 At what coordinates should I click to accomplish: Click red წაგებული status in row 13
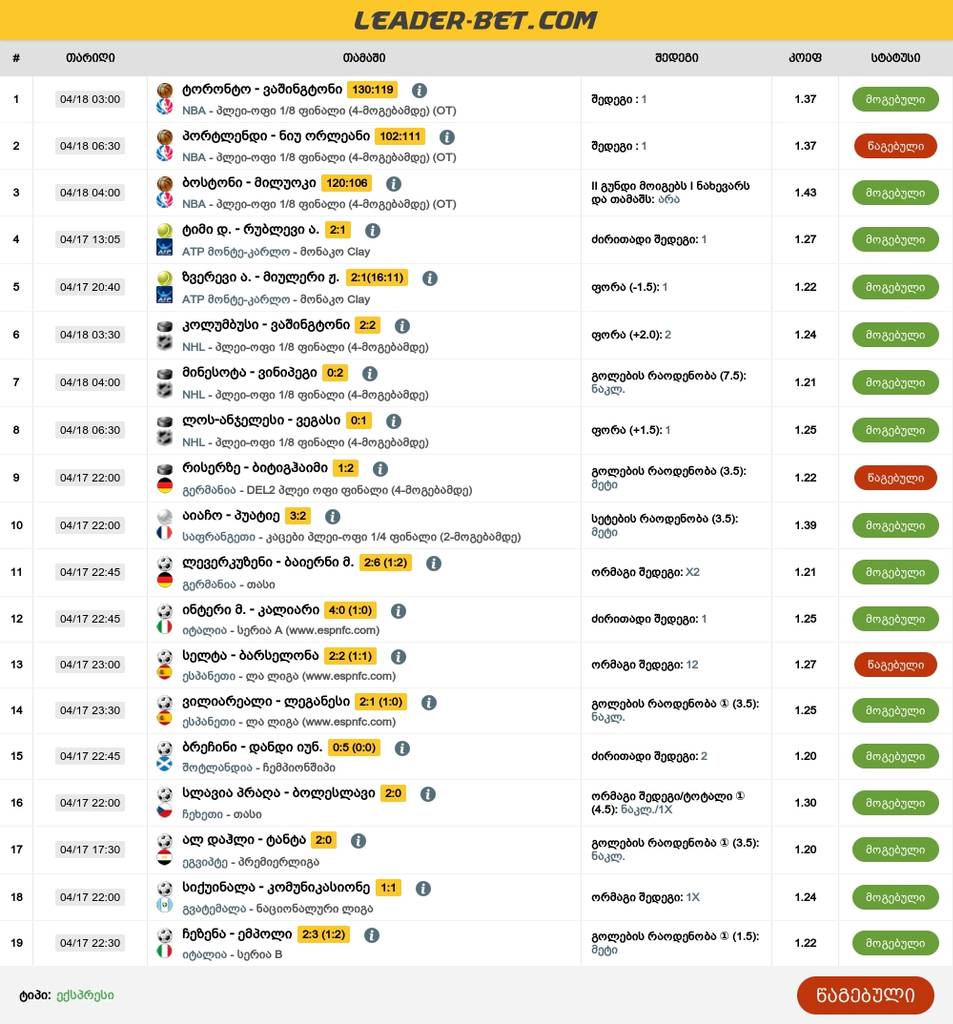click(x=896, y=665)
